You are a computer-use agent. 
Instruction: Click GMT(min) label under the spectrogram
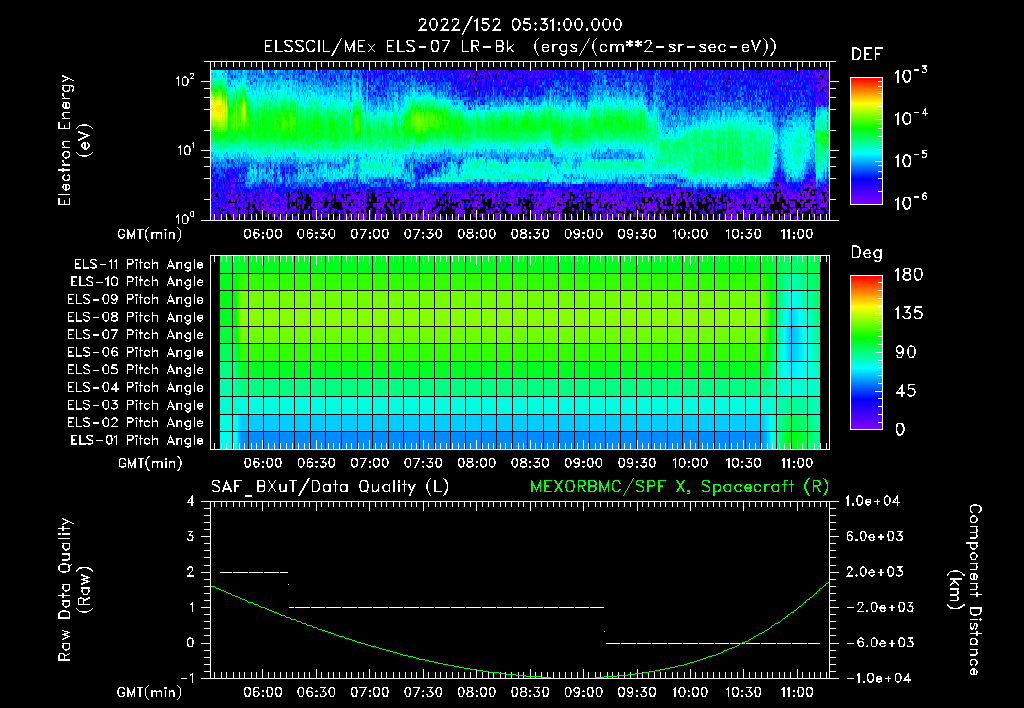pyautogui.click(x=150, y=234)
